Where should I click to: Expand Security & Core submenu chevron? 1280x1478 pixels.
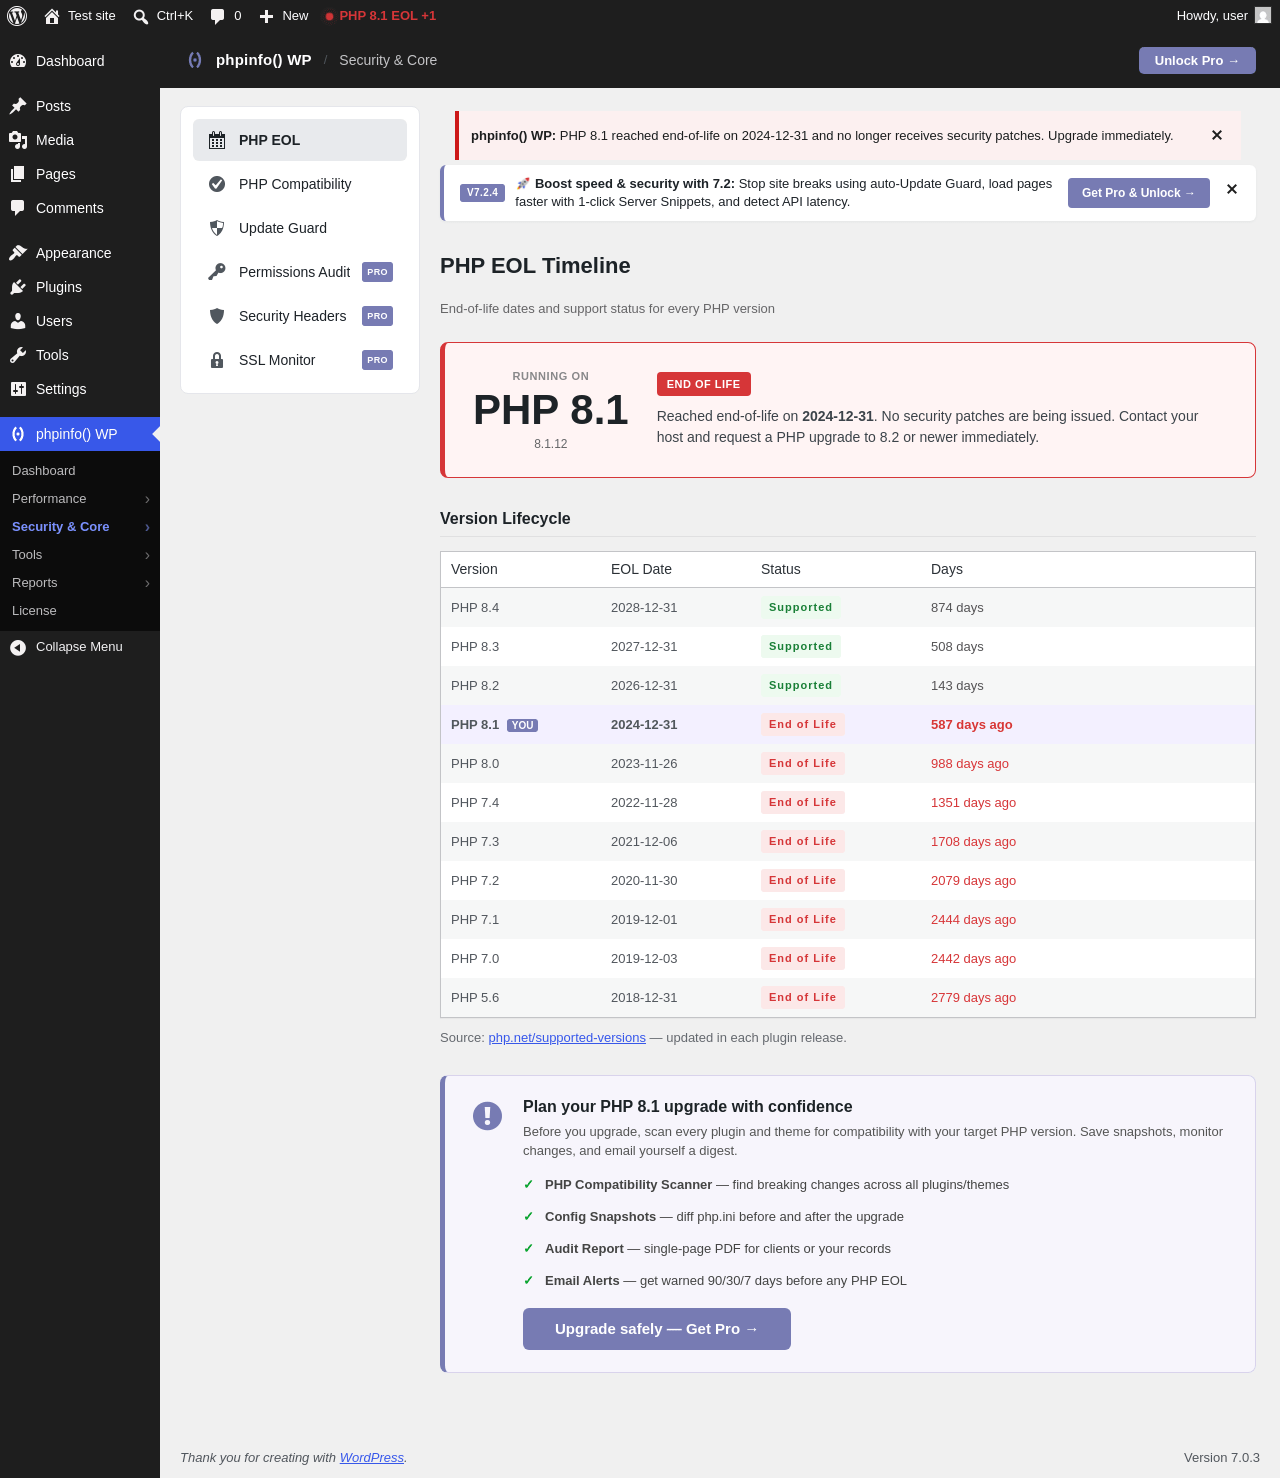[147, 527]
